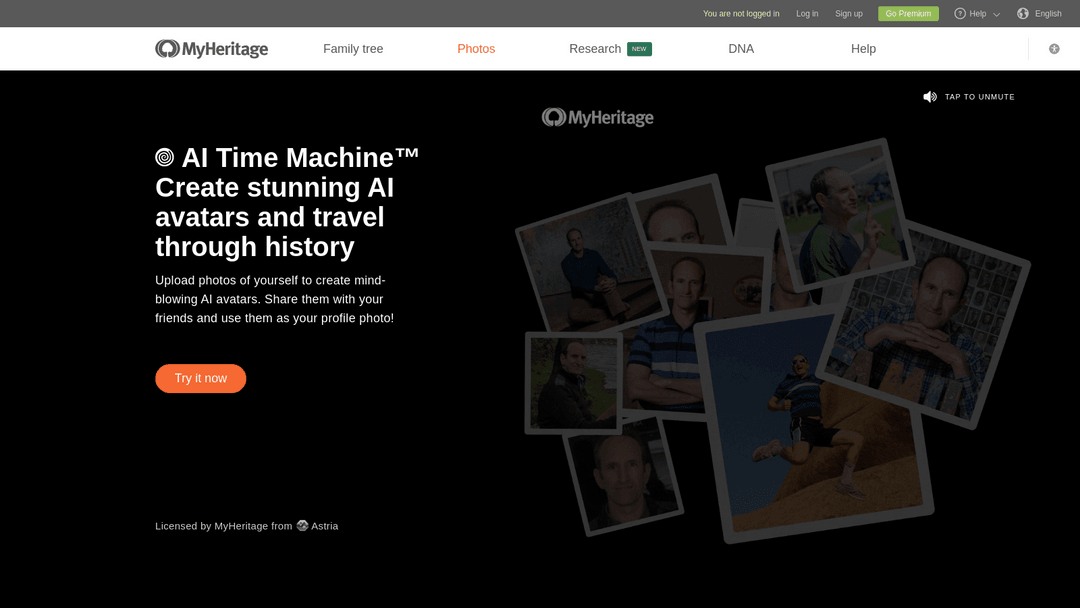The width and height of the screenshot is (1080, 608).
Task: Click the Log in link
Action: point(807,14)
